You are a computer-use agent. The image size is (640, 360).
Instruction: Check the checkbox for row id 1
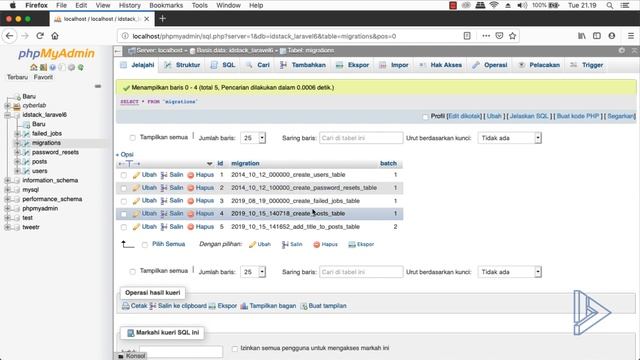124,175
